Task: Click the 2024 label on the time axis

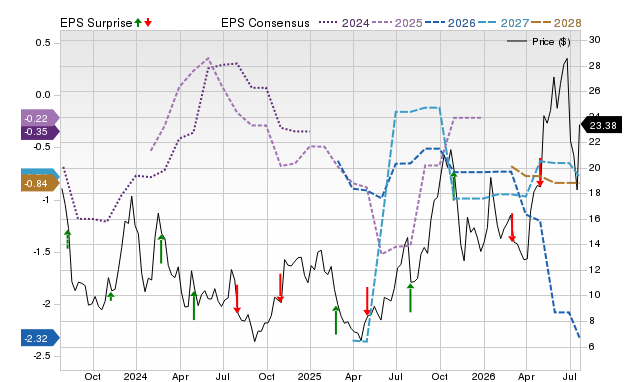Action: click(x=136, y=376)
